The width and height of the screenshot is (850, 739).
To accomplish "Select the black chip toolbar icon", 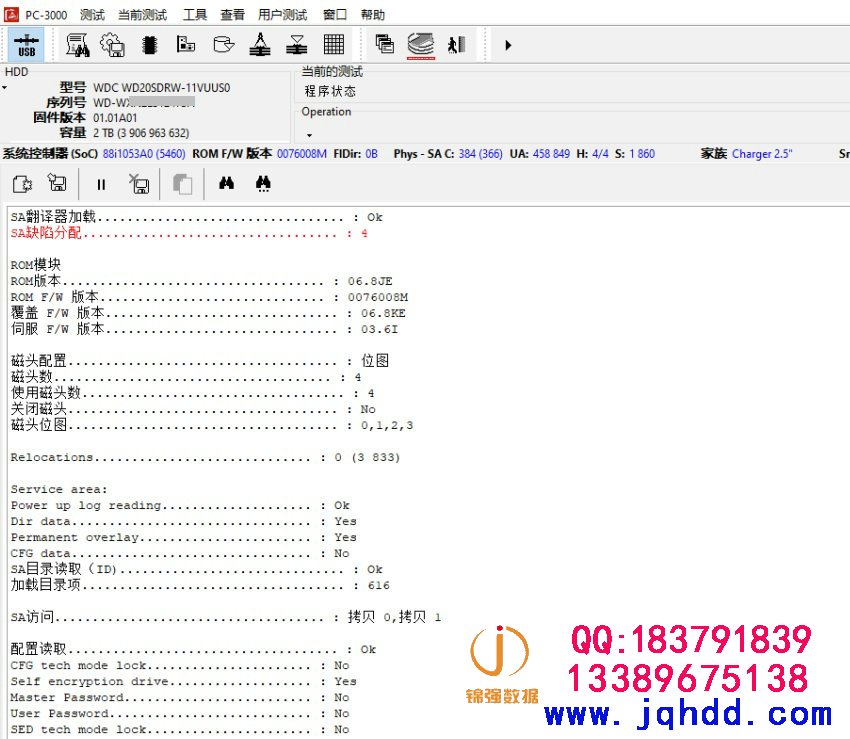I will click(150, 45).
